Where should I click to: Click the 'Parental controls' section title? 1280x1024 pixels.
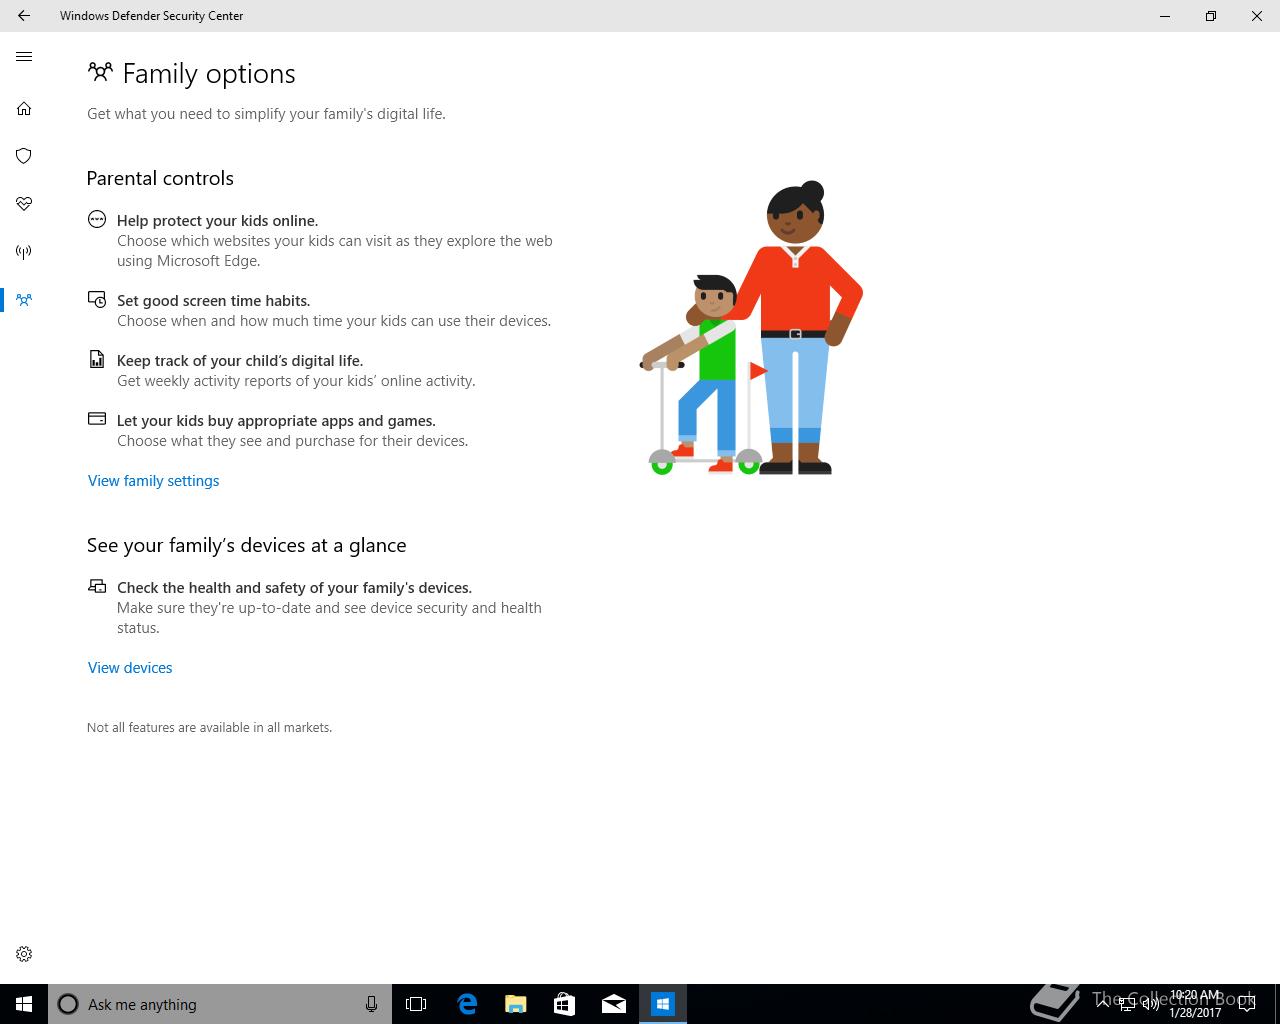coord(160,178)
